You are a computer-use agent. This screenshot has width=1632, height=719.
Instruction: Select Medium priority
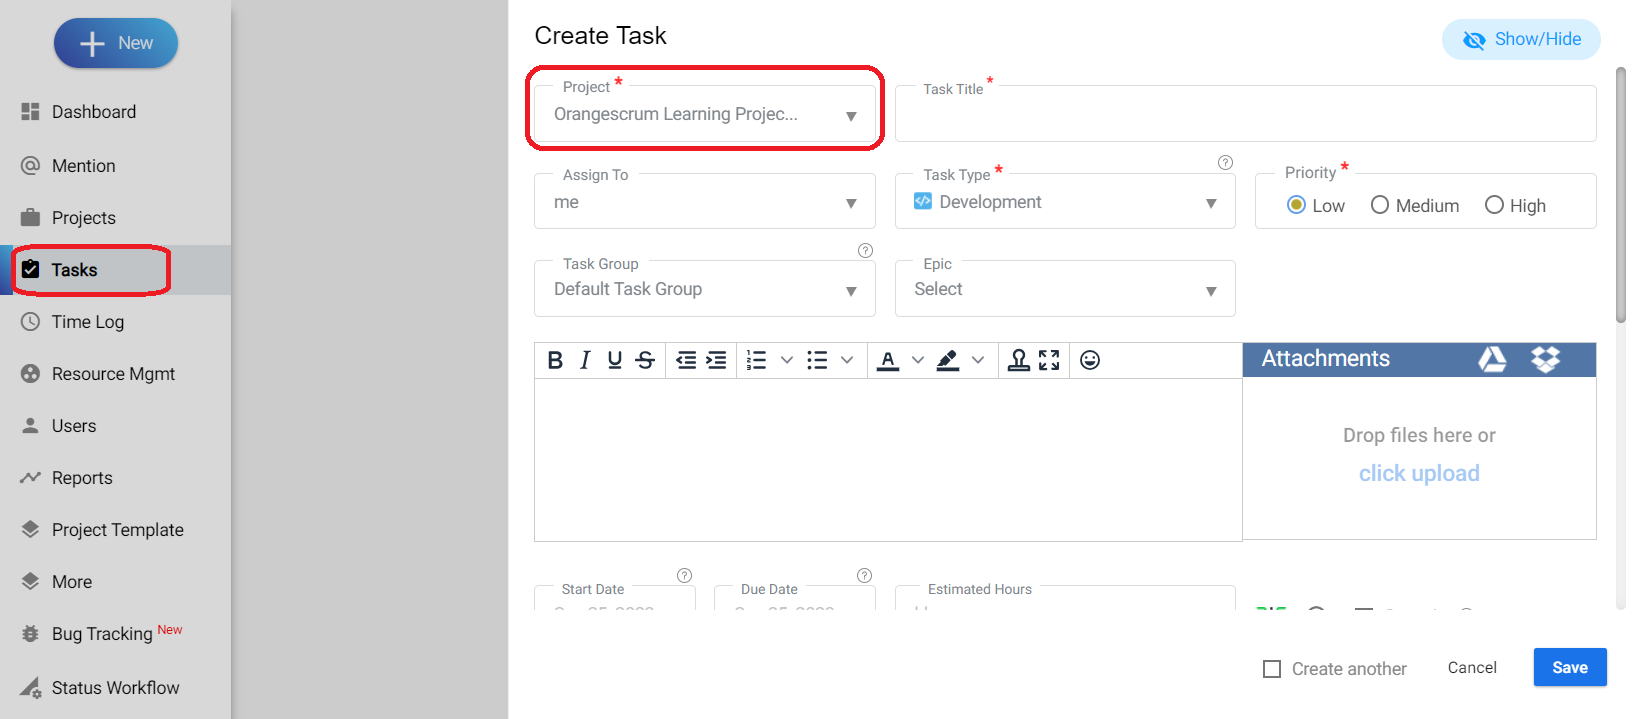pos(1380,205)
